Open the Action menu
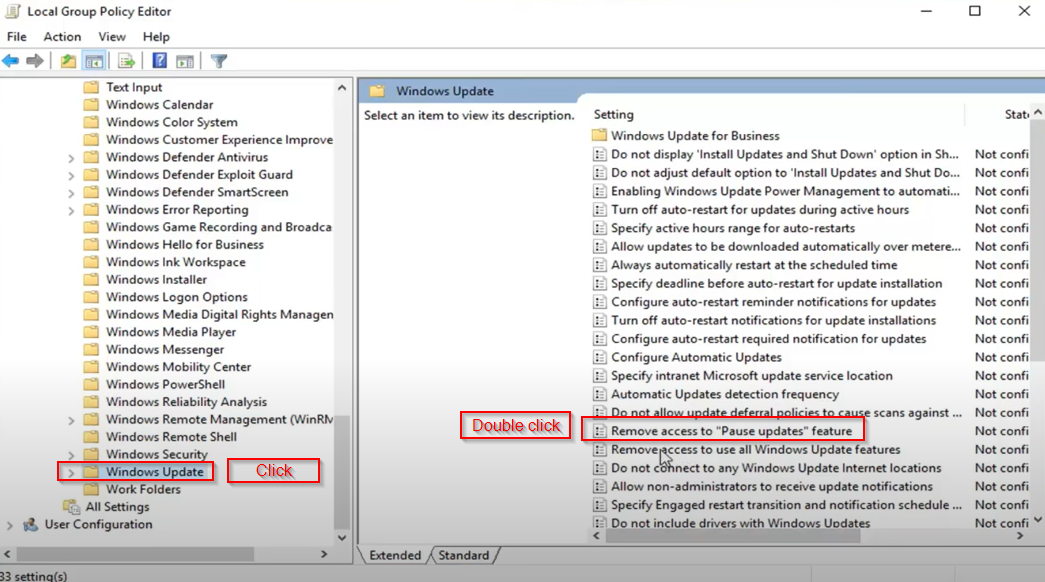This screenshot has height=582, width=1045. pyautogui.click(x=62, y=37)
